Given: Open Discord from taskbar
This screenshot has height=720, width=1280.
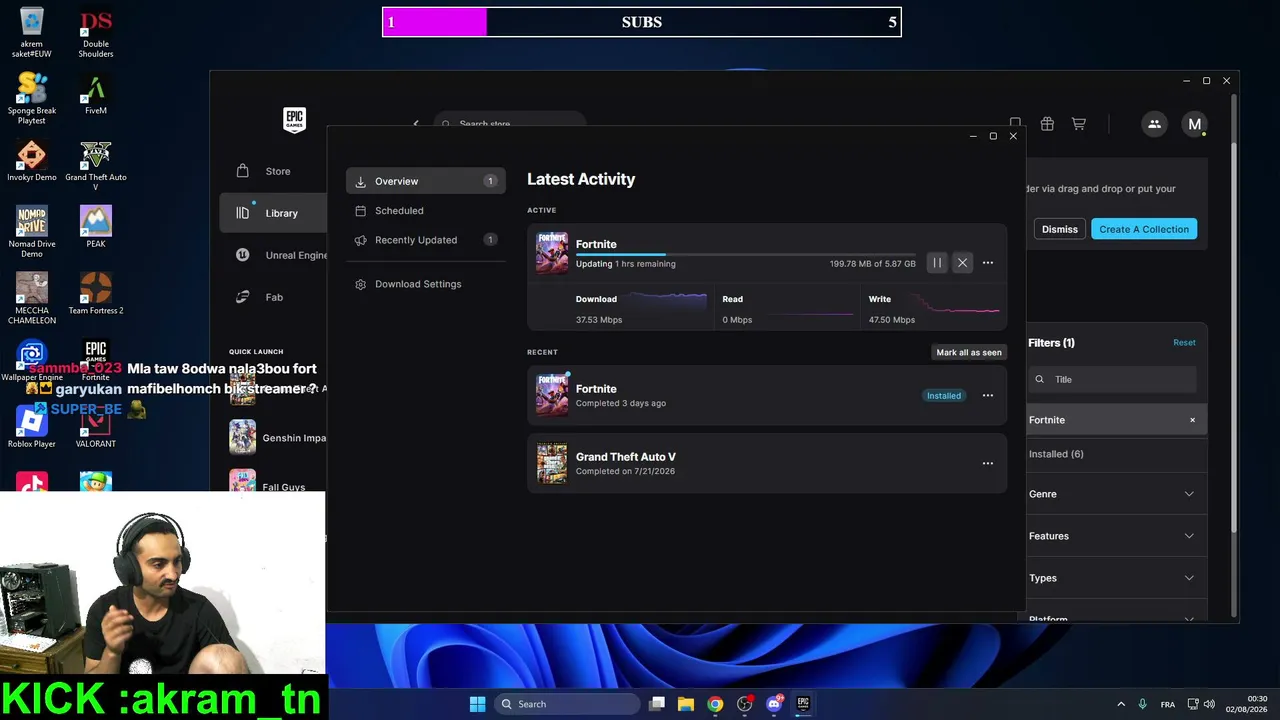Looking at the screenshot, I should click(774, 704).
